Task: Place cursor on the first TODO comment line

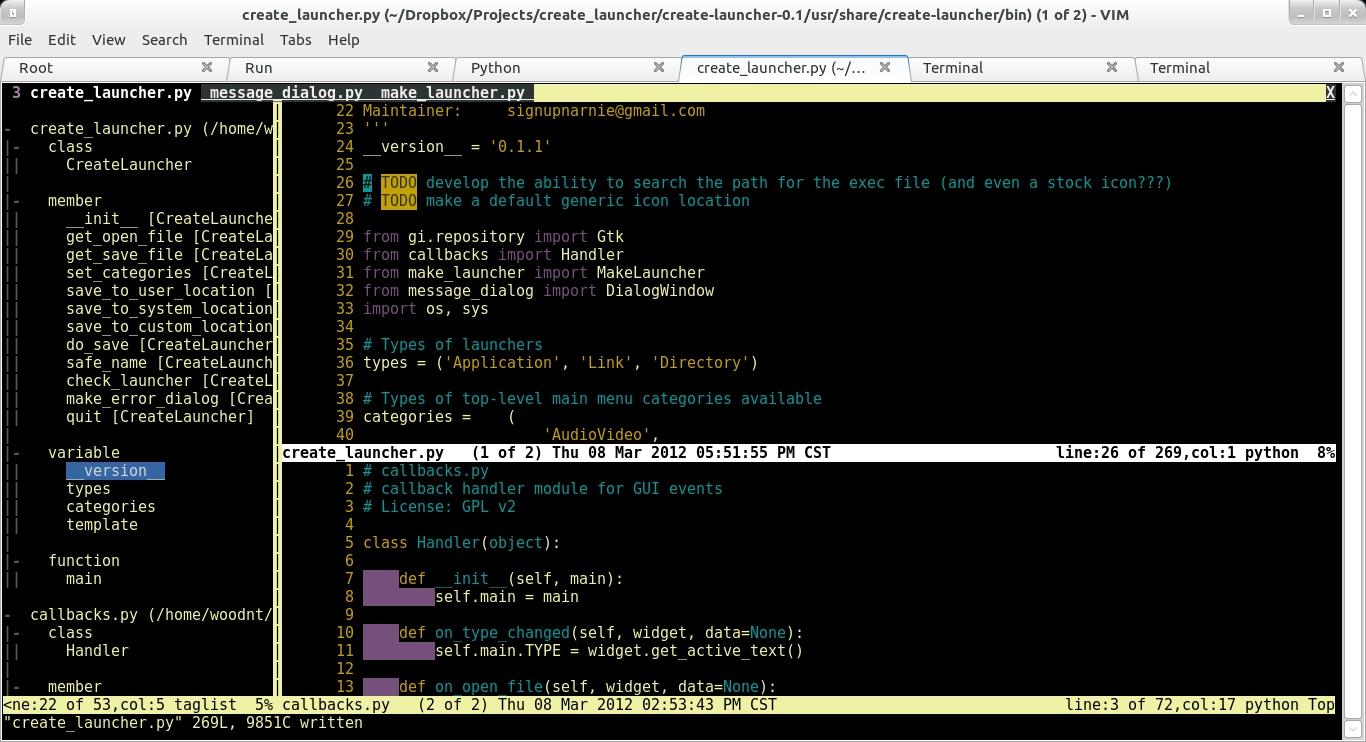Action: point(767,182)
